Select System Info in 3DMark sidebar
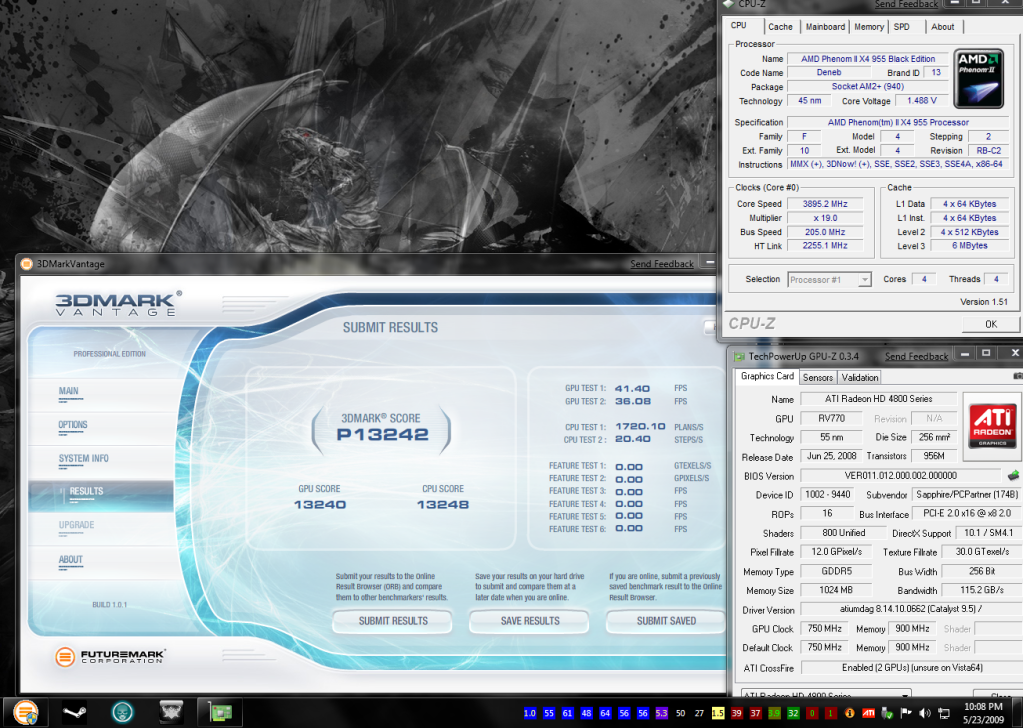The height and width of the screenshot is (728, 1023). point(83,459)
